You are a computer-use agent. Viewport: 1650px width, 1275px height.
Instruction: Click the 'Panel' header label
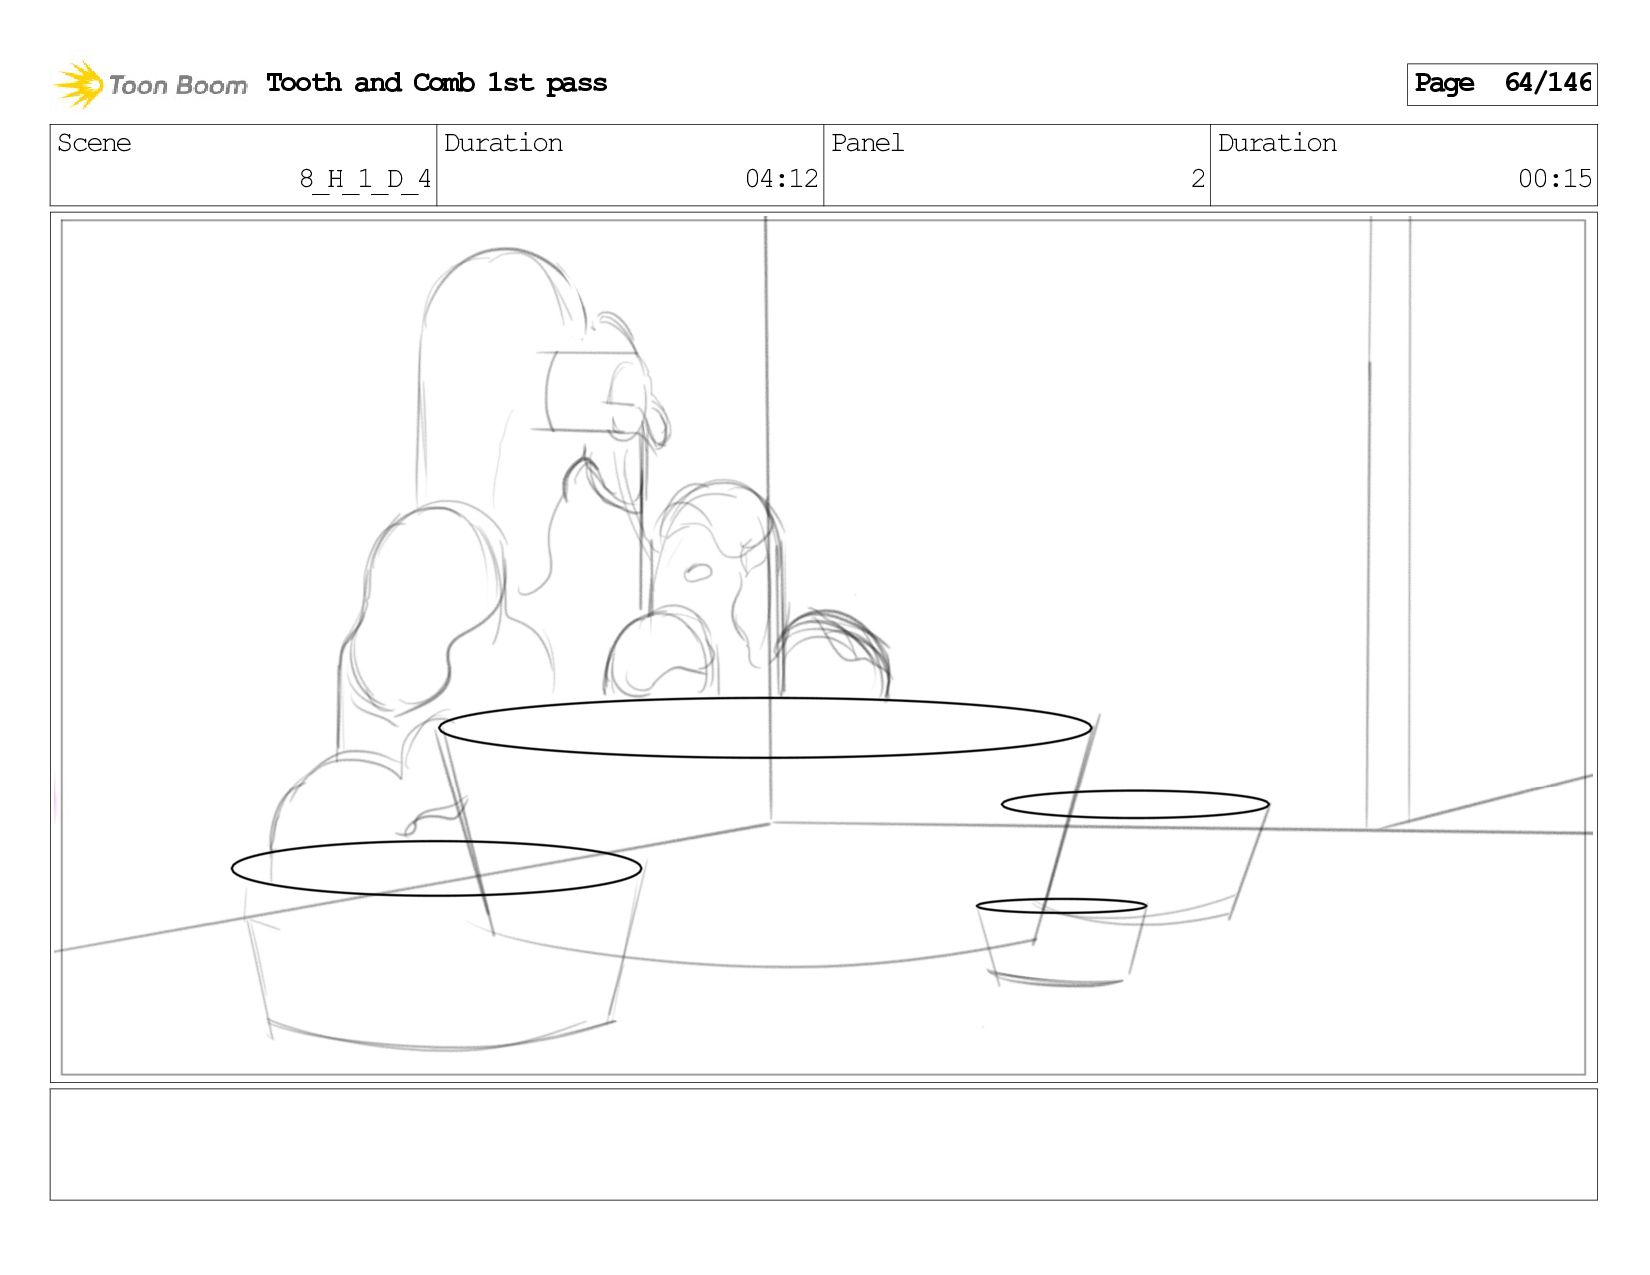867,143
